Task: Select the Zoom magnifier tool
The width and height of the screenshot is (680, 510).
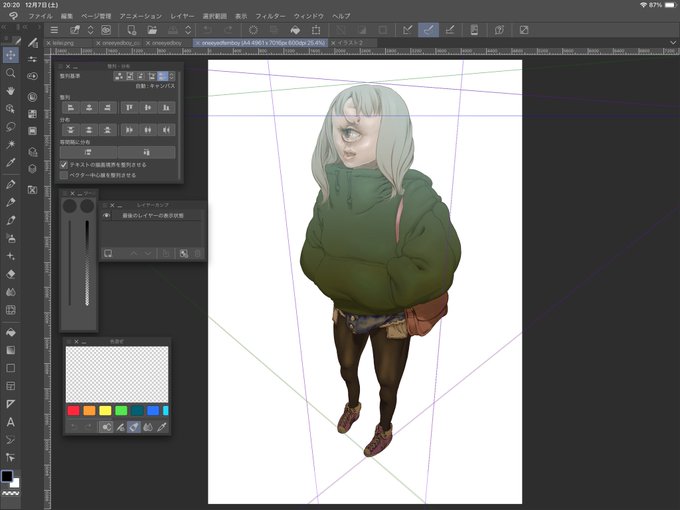Action: [x=10, y=73]
